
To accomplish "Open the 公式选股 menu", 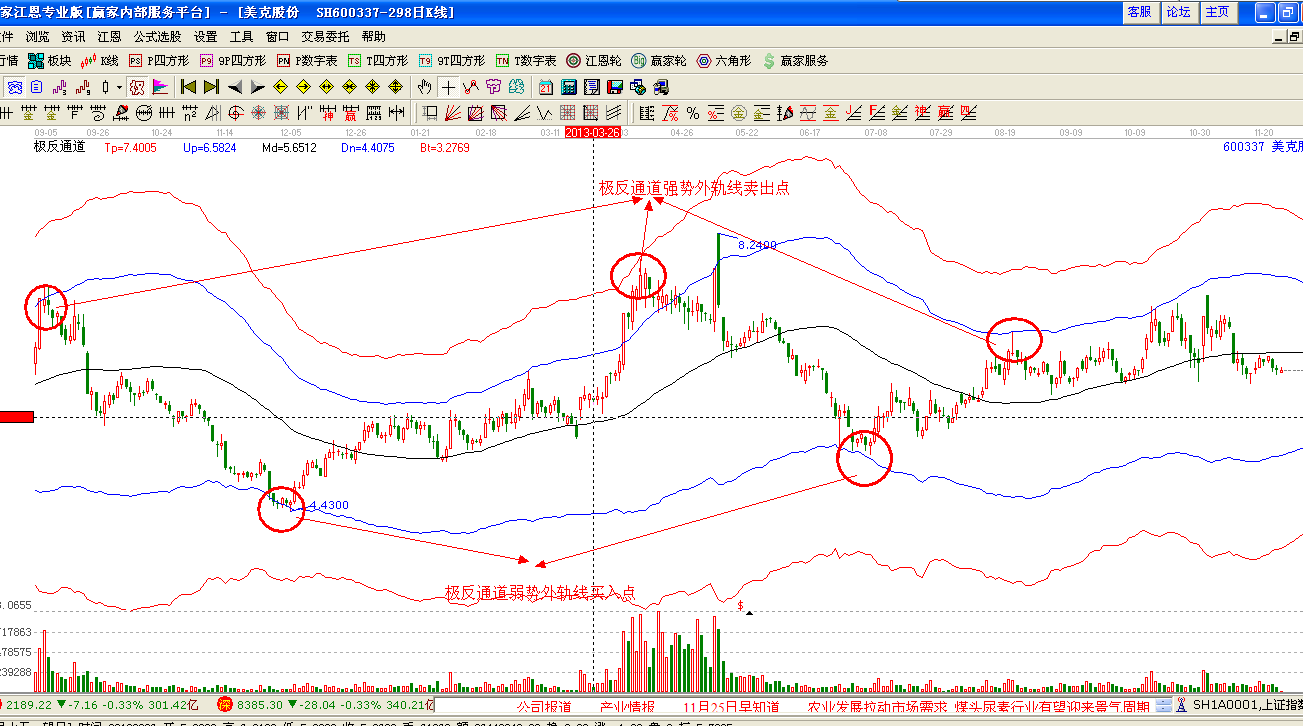I will coord(158,37).
